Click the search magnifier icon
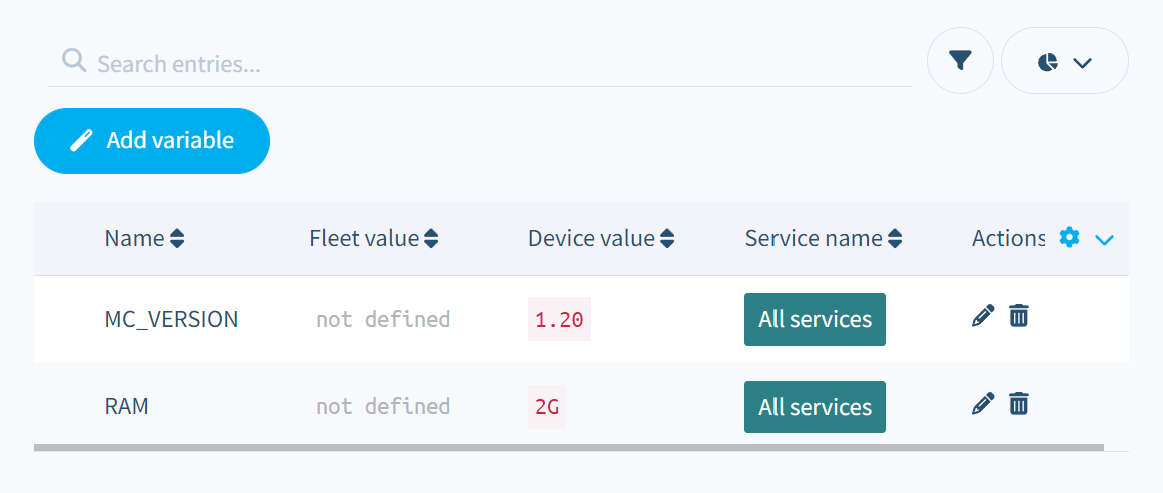Viewport: 1163px width, 493px height. [x=73, y=62]
